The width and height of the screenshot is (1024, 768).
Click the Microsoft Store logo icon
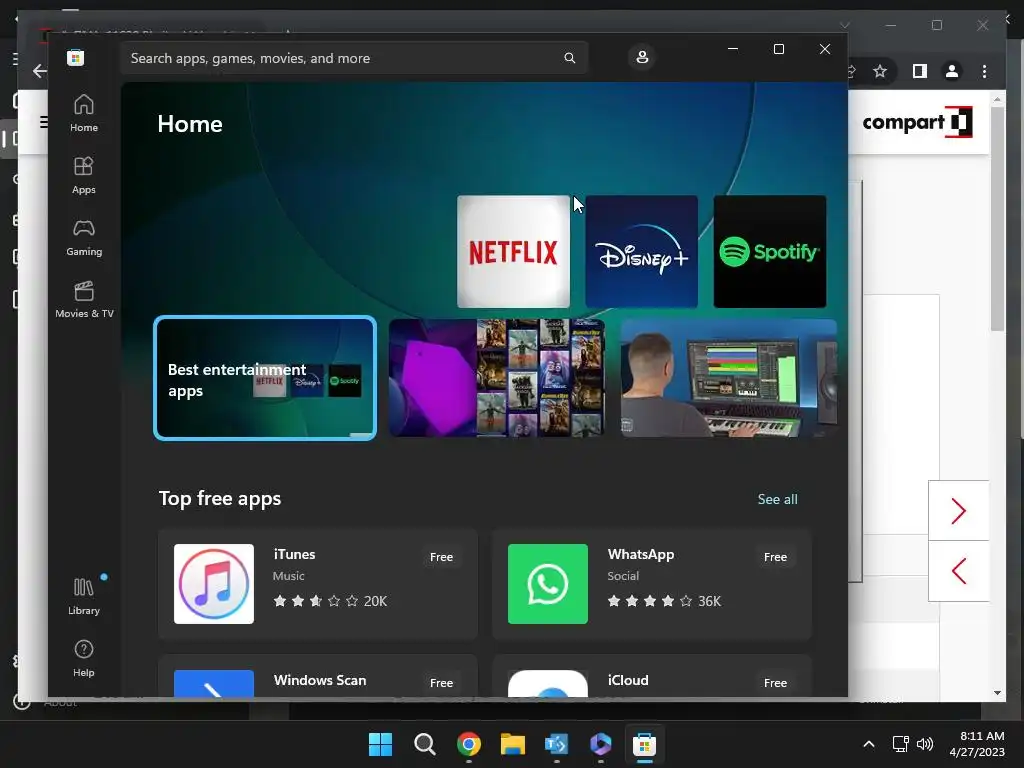click(75, 57)
